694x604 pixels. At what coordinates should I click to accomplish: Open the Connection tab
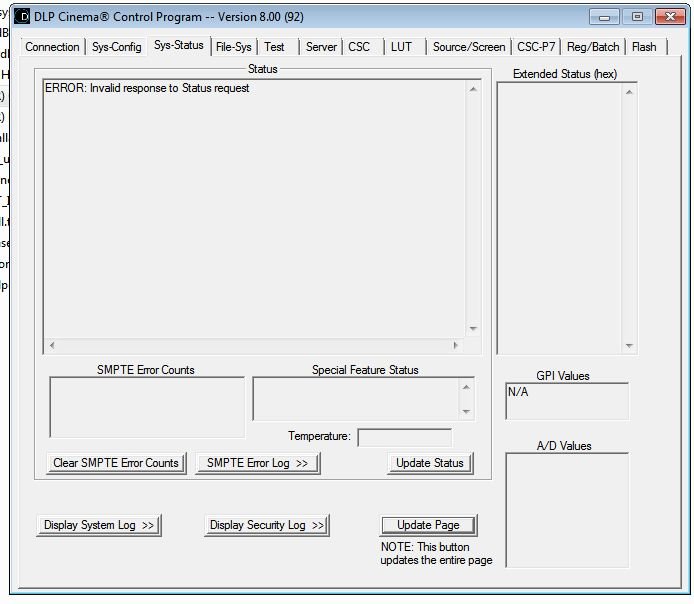[52, 47]
